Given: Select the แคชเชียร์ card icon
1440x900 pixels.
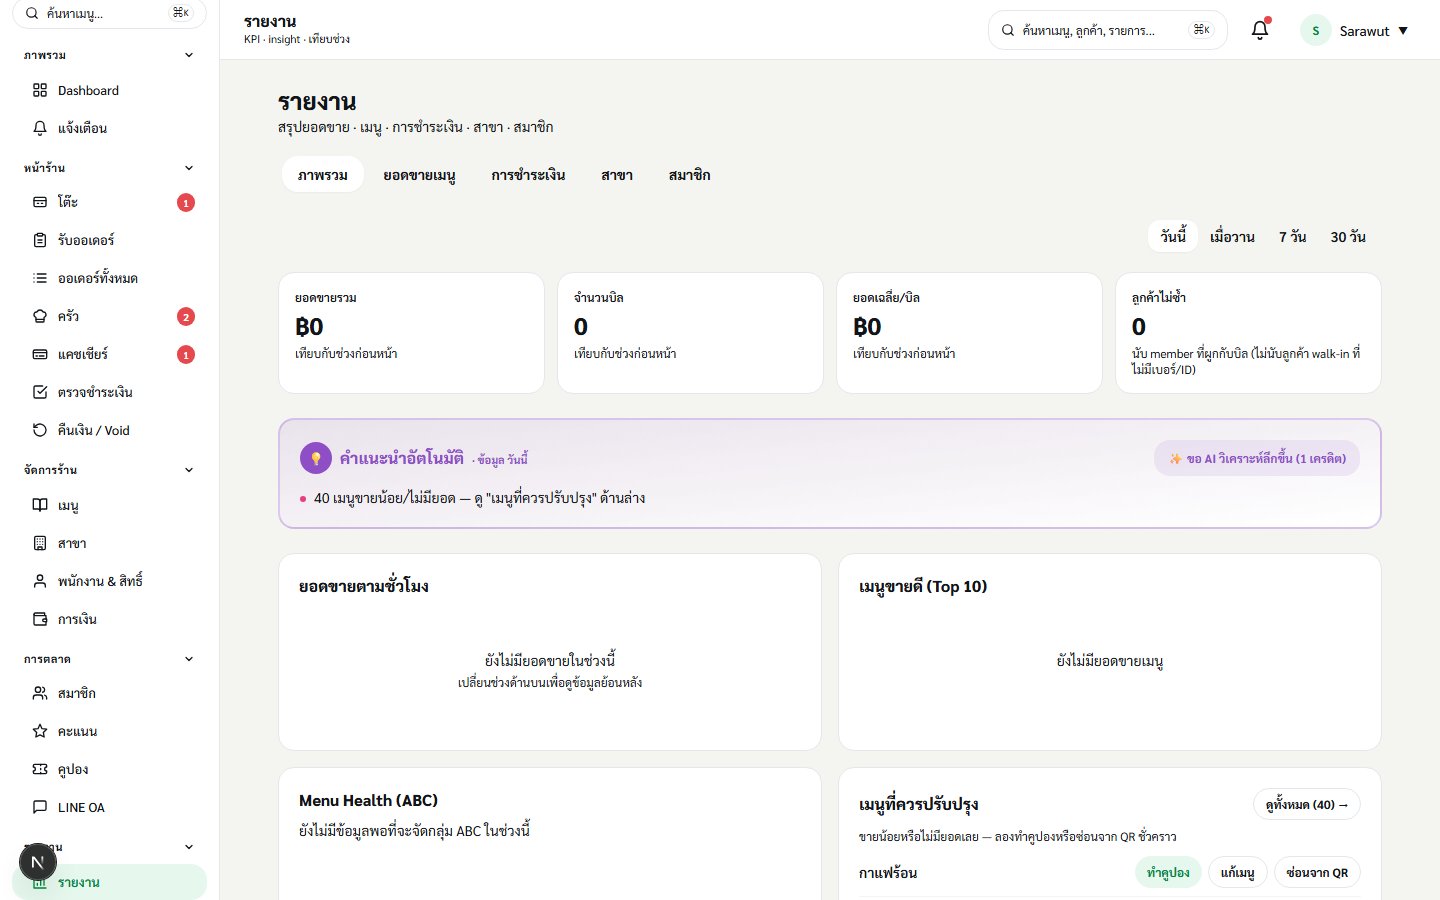Looking at the screenshot, I should pyautogui.click(x=40, y=354).
